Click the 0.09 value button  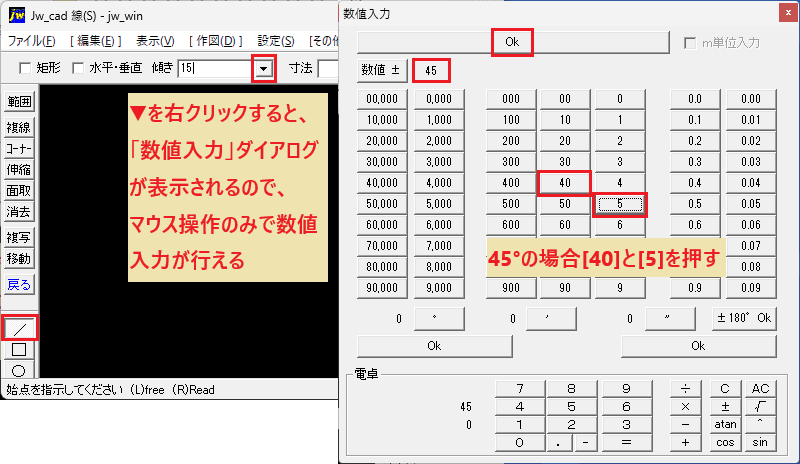(x=751, y=288)
